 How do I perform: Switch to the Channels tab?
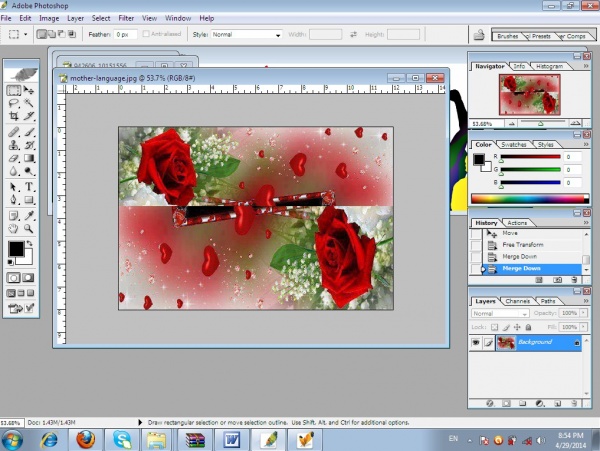click(x=517, y=301)
